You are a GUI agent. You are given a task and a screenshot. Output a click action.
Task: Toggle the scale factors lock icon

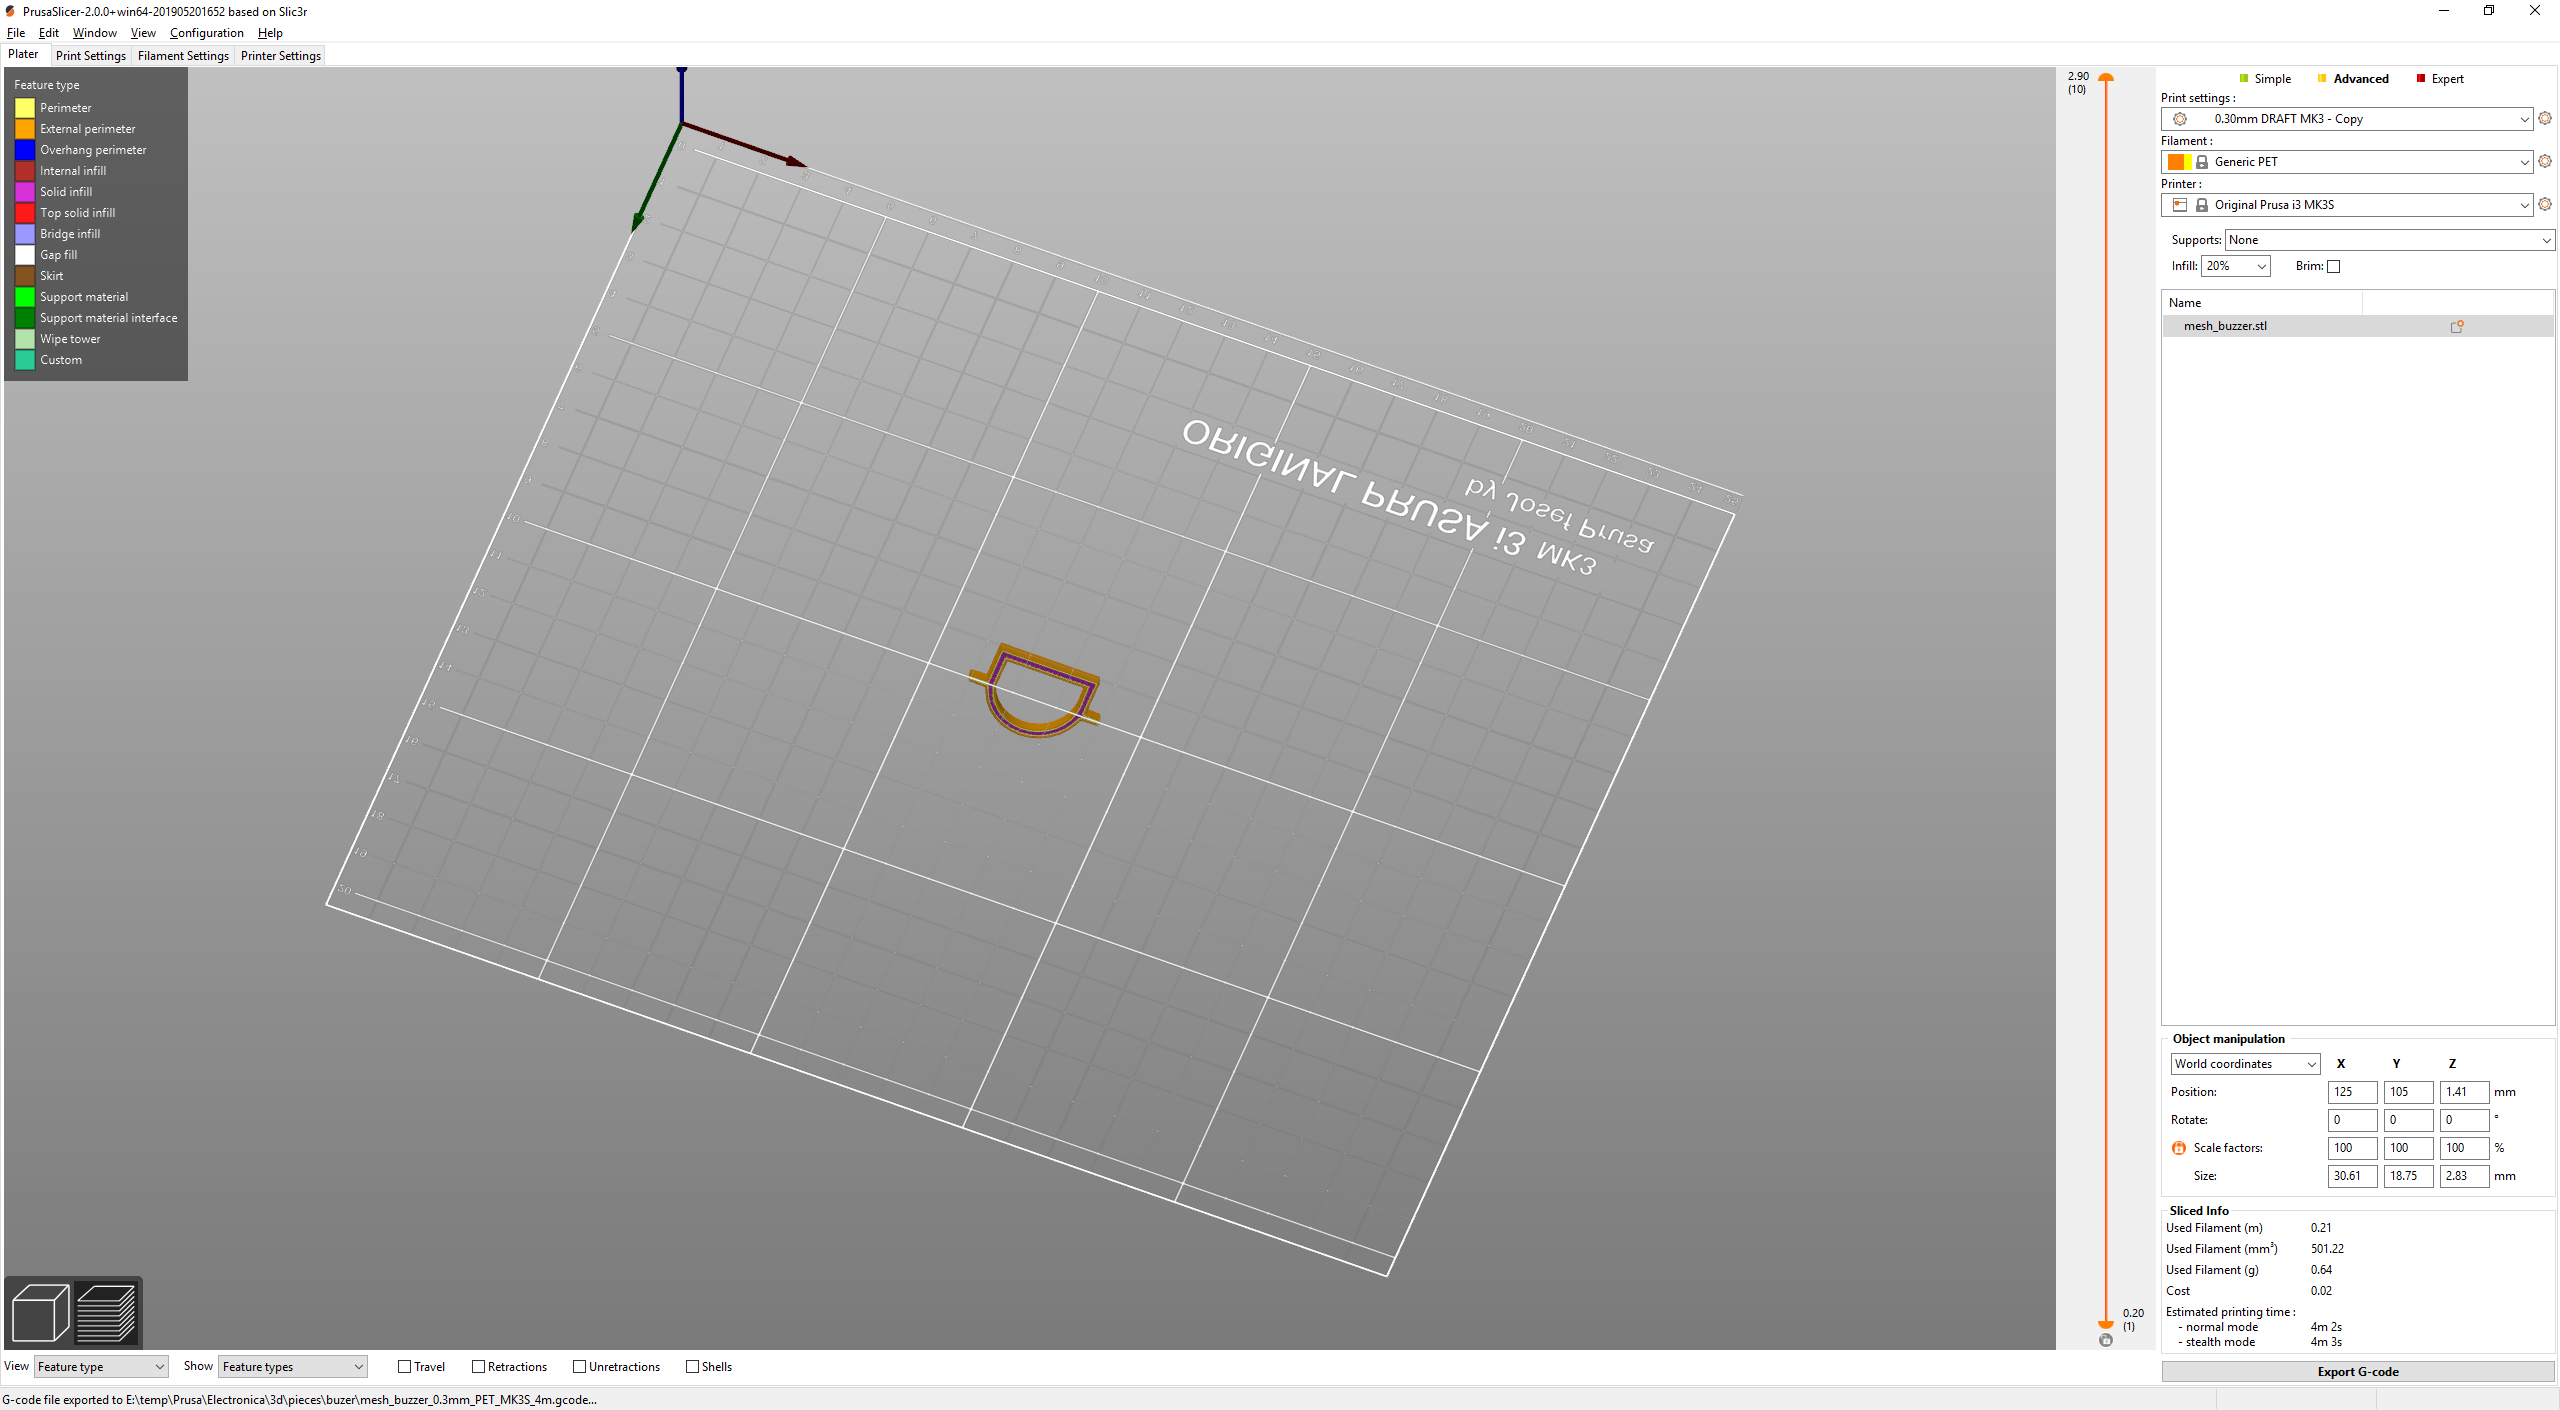coord(2179,1148)
